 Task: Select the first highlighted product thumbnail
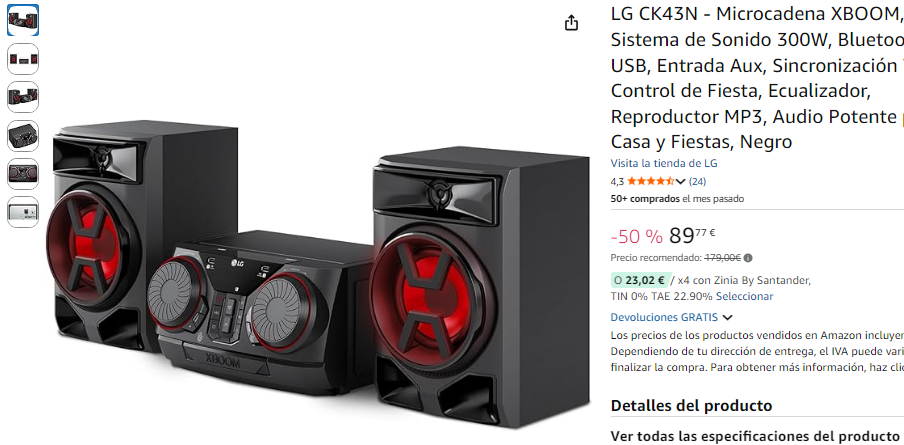[23, 20]
